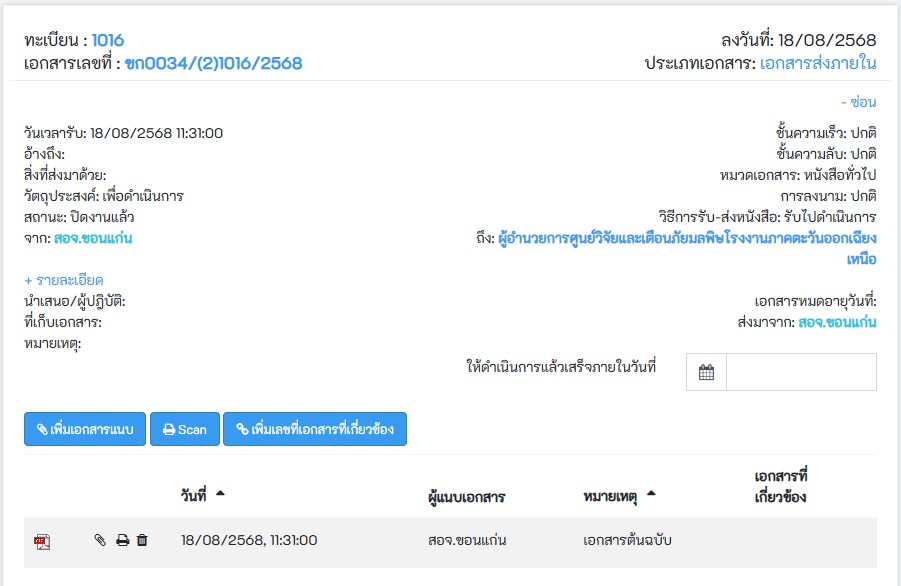Expand the รายละเอียด section
The image size is (901, 586).
[64, 280]
